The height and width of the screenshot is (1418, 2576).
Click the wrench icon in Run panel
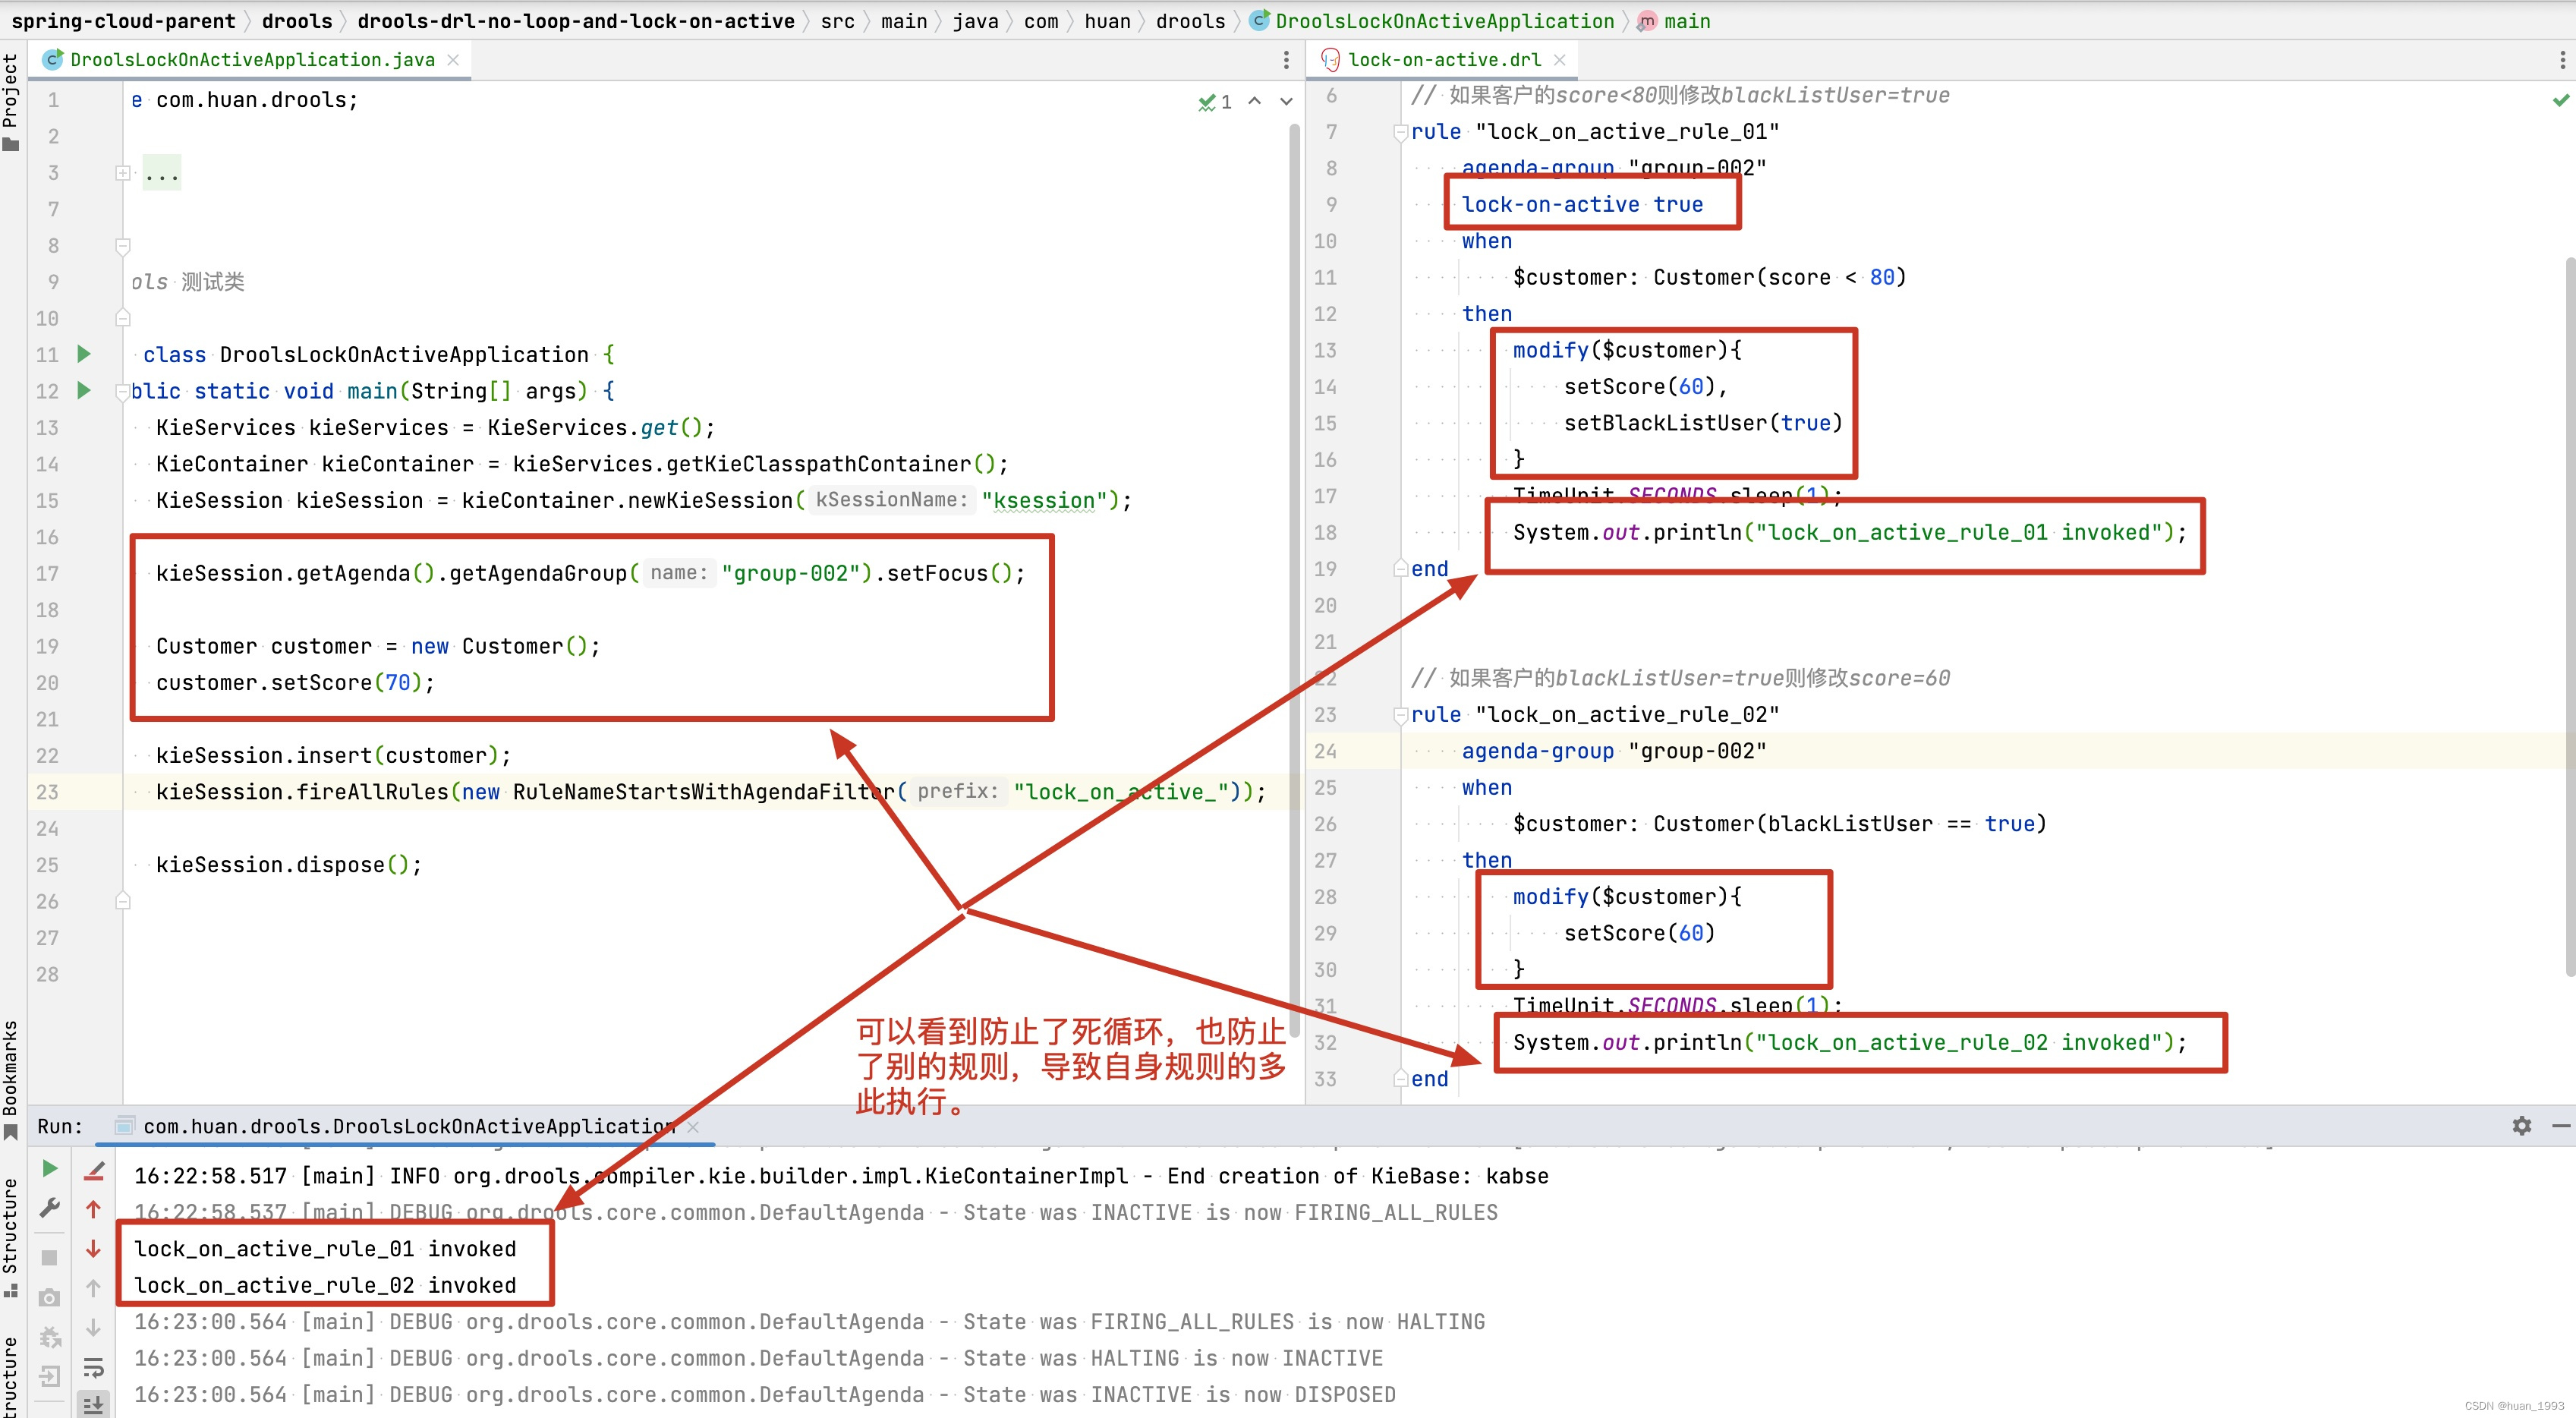[x=49, y=1209]
